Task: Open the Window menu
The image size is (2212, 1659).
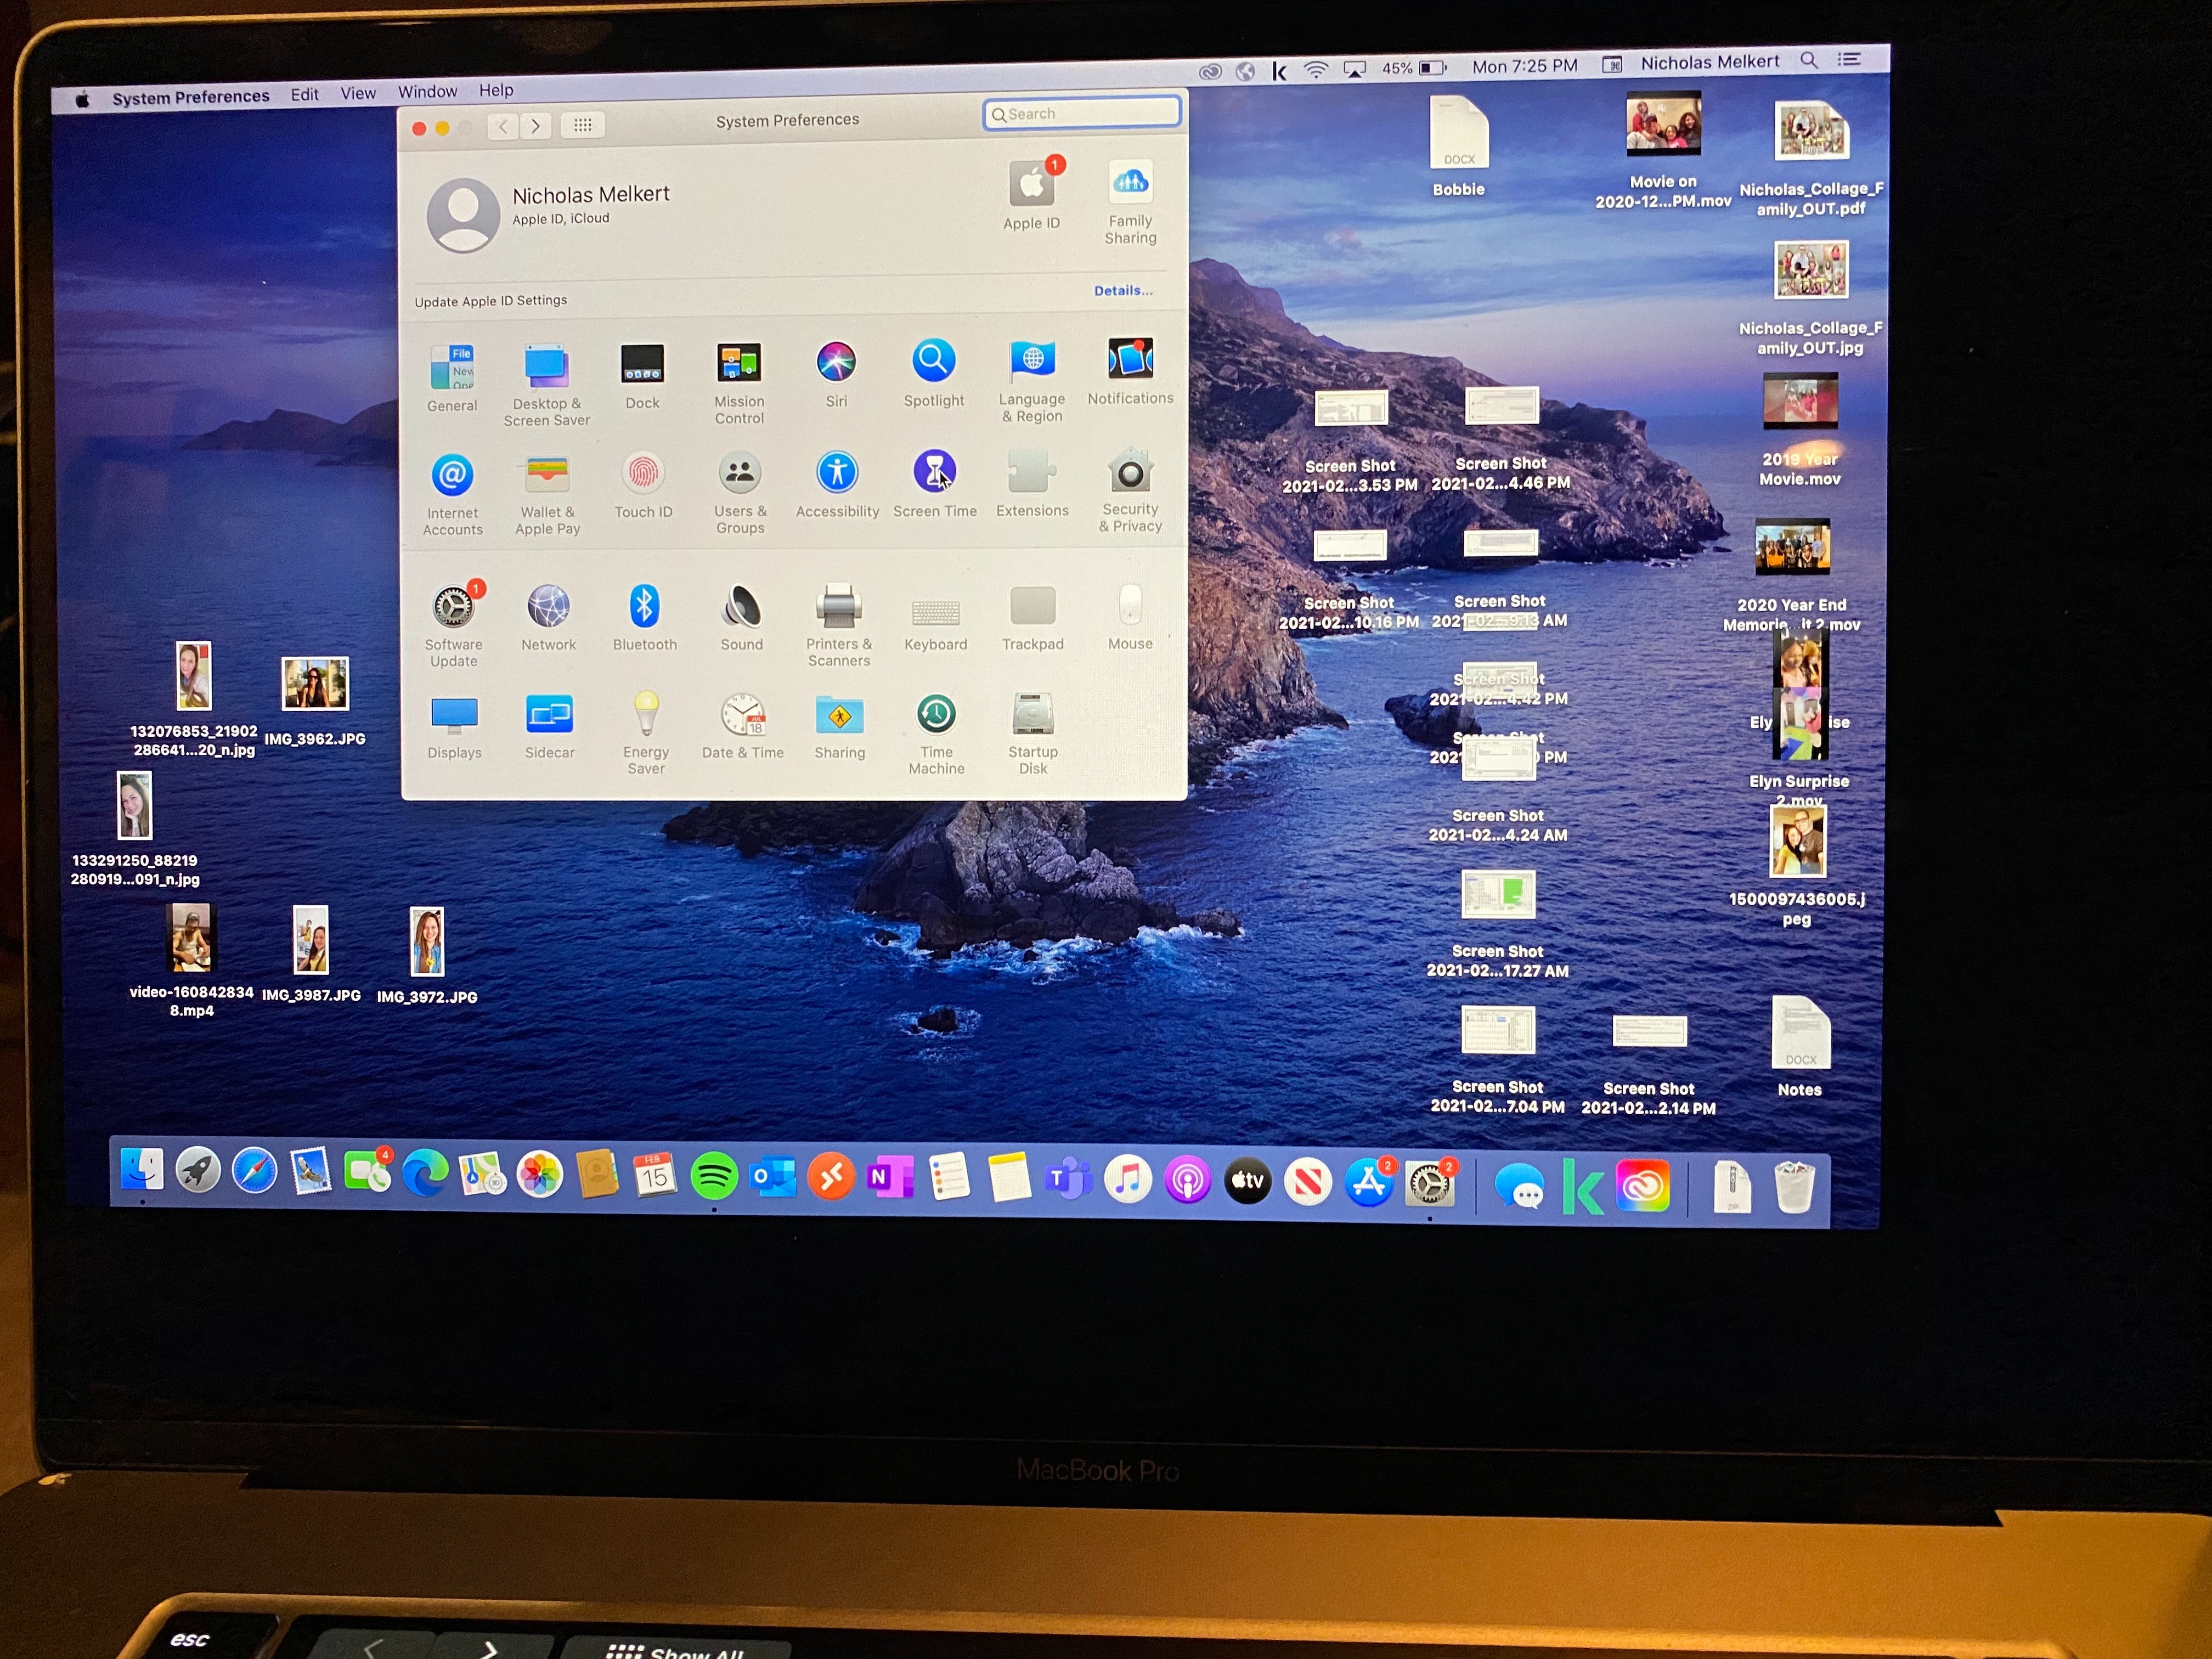Action: pos(427,92)
